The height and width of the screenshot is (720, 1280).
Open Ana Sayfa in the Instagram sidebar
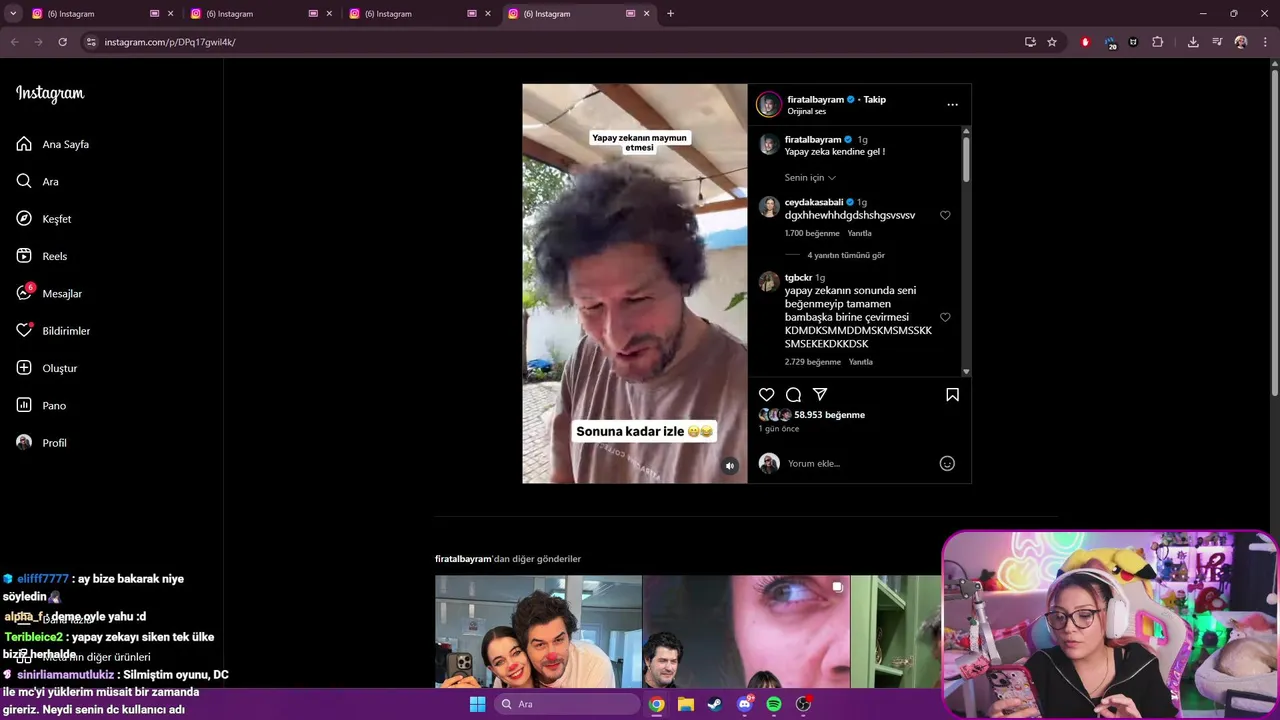[x=53, y=144]
